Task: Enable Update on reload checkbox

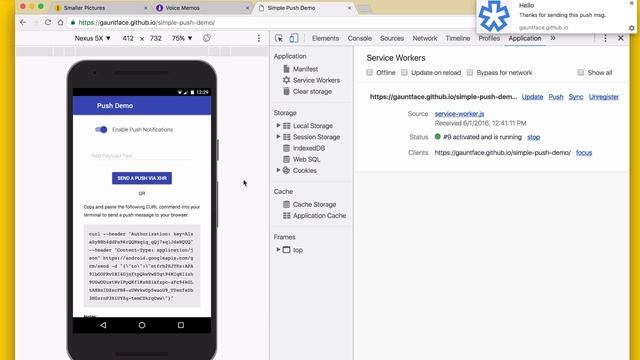Action: (x=404, y=72)
